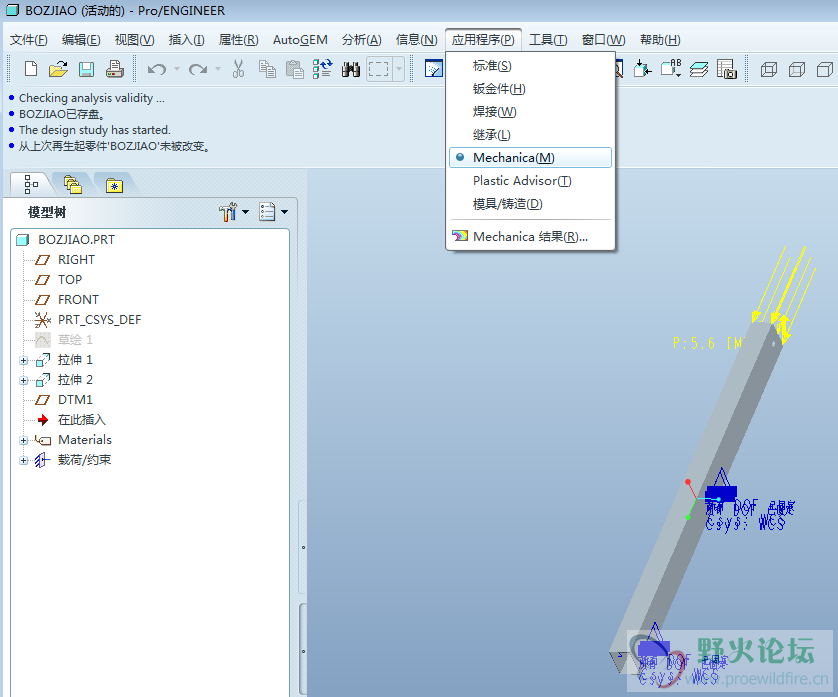
Task: Open the 插入(I) menu
Action: click(187, 40)
